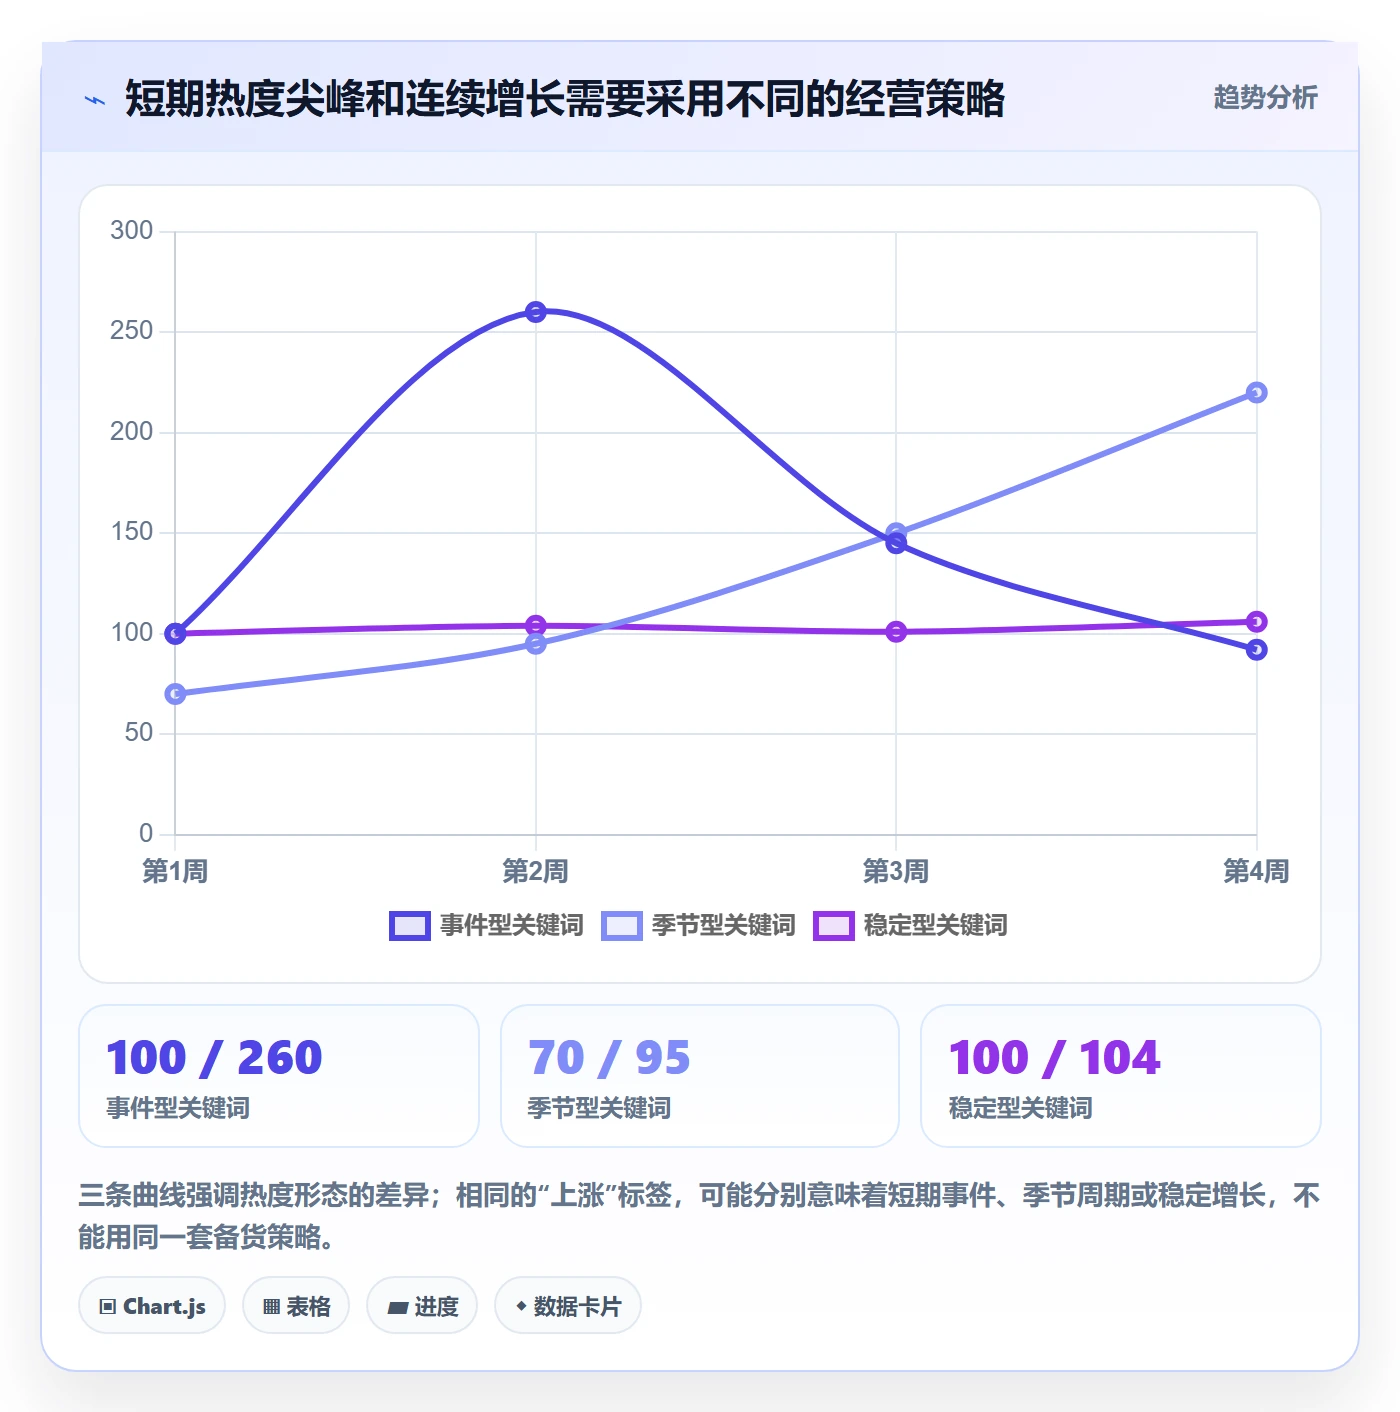Toggle the 事件型关键词 legend item
Image resolution: width=1400 pixels, height=1412 pixels.
(x=486, y=926)
